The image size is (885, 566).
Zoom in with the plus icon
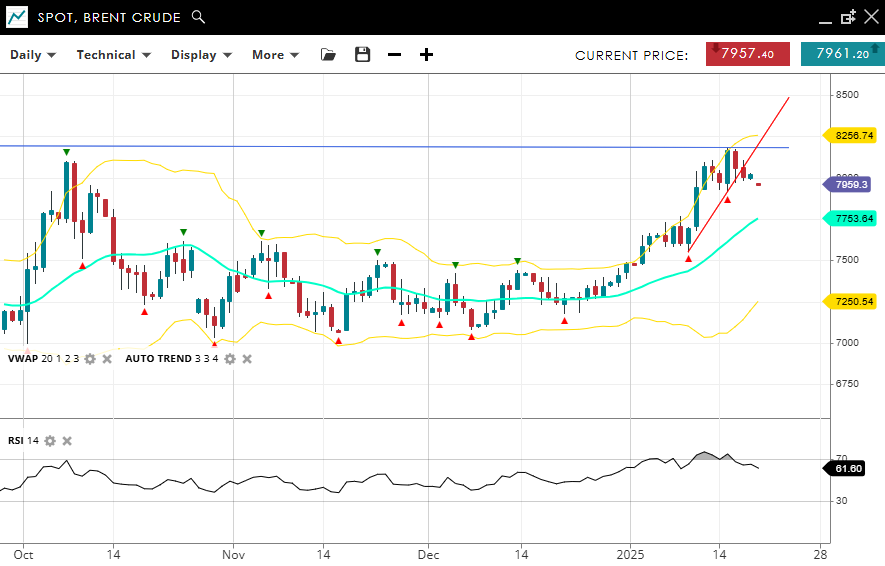pyautogui.click(x=427, y=55)
